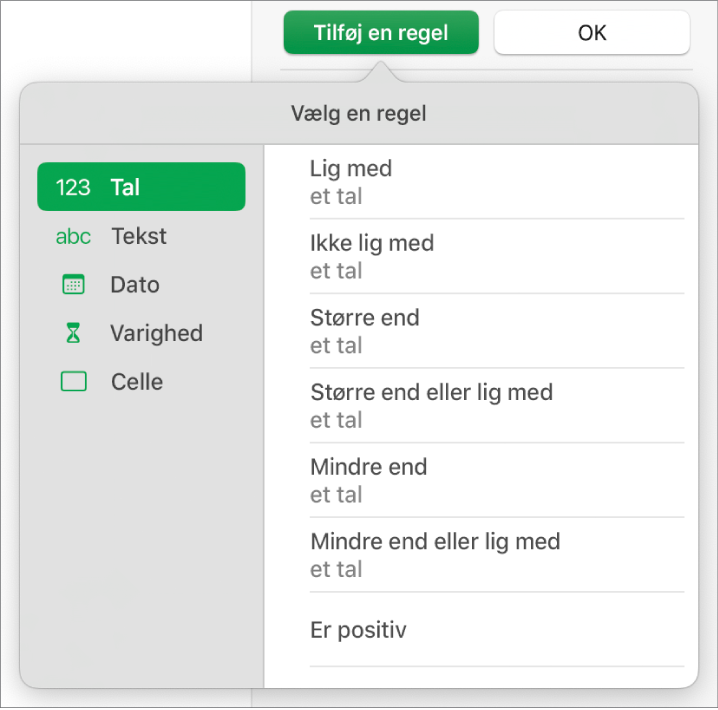Click the 123 number icon

(73, 187)
